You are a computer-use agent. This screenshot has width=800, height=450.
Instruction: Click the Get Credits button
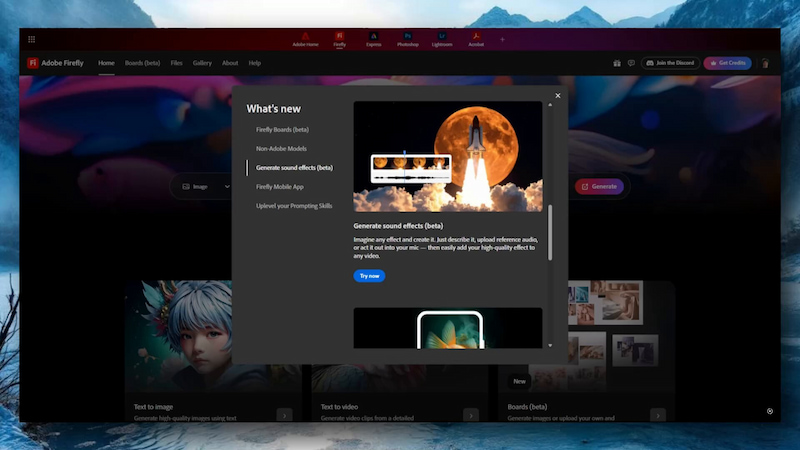tap(728, 63)
